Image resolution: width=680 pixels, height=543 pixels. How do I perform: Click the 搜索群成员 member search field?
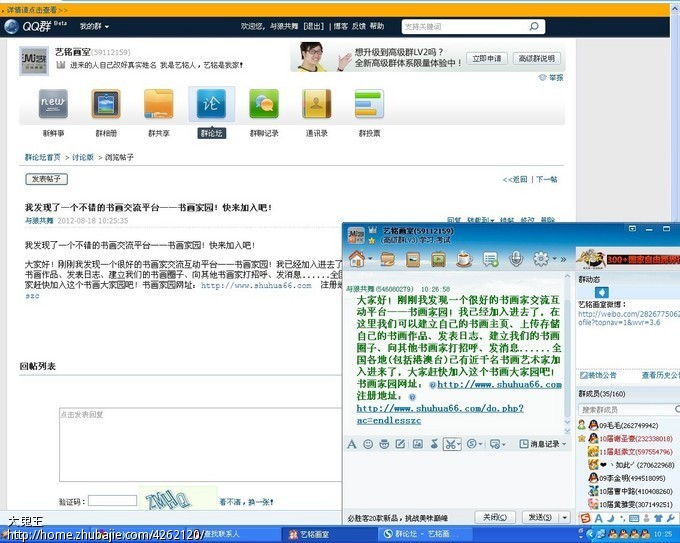[628, 409]
